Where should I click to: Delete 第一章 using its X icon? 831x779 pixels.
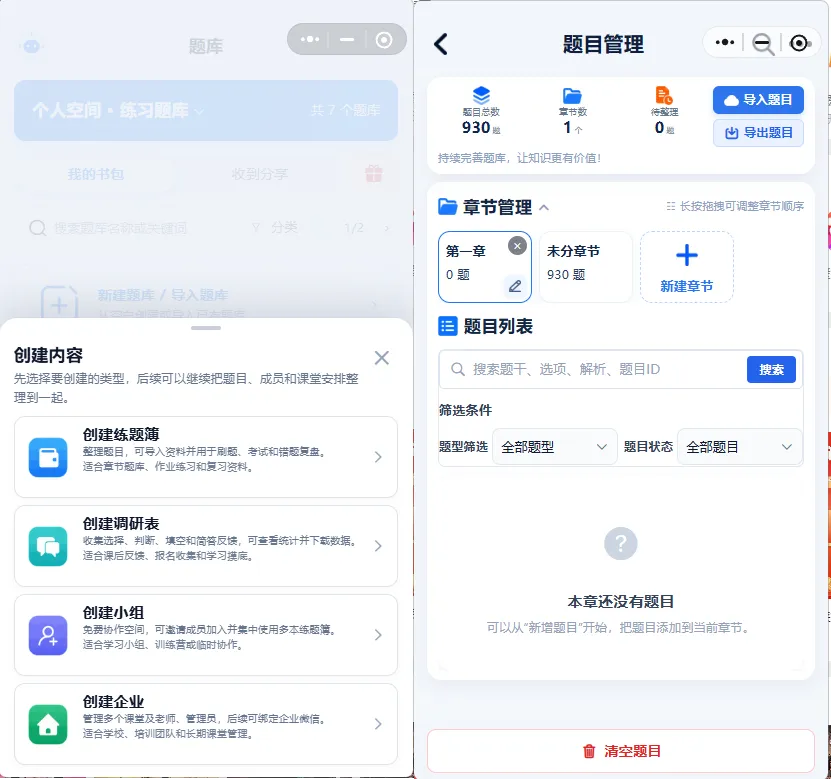tap(517, 246)
